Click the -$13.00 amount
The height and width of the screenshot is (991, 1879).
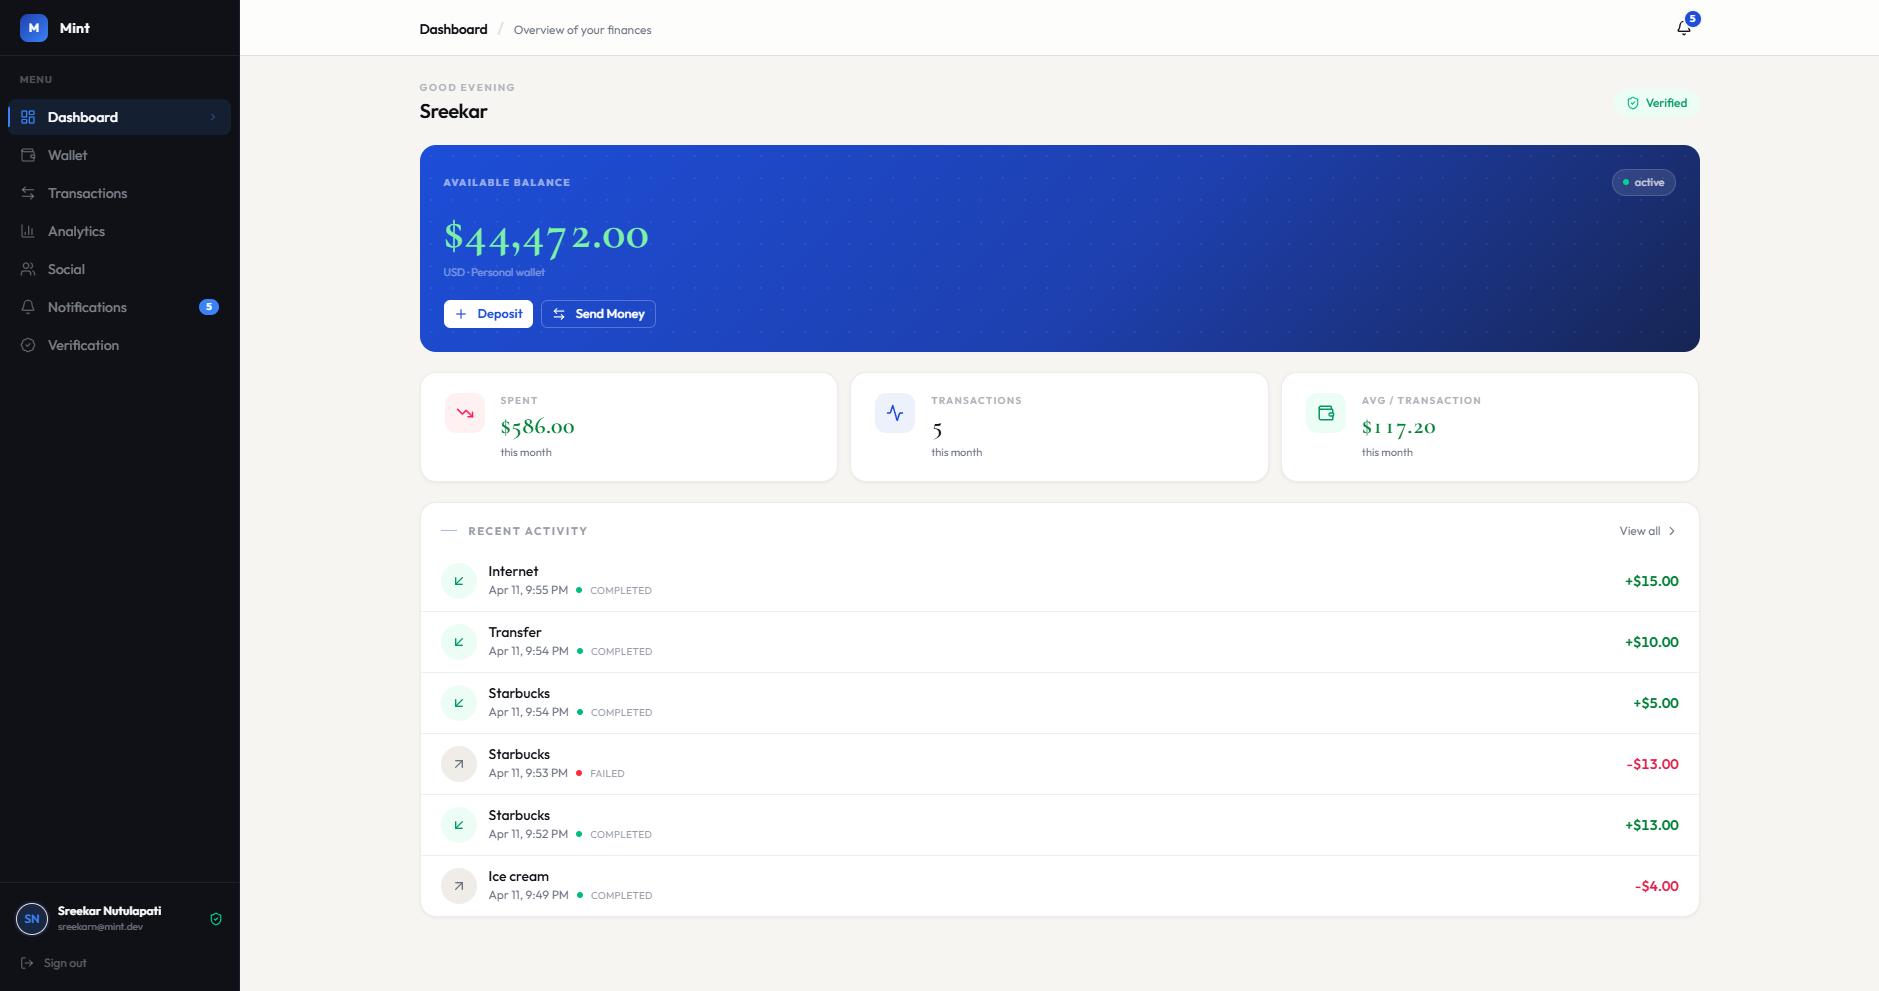[x=1652, y=764]
